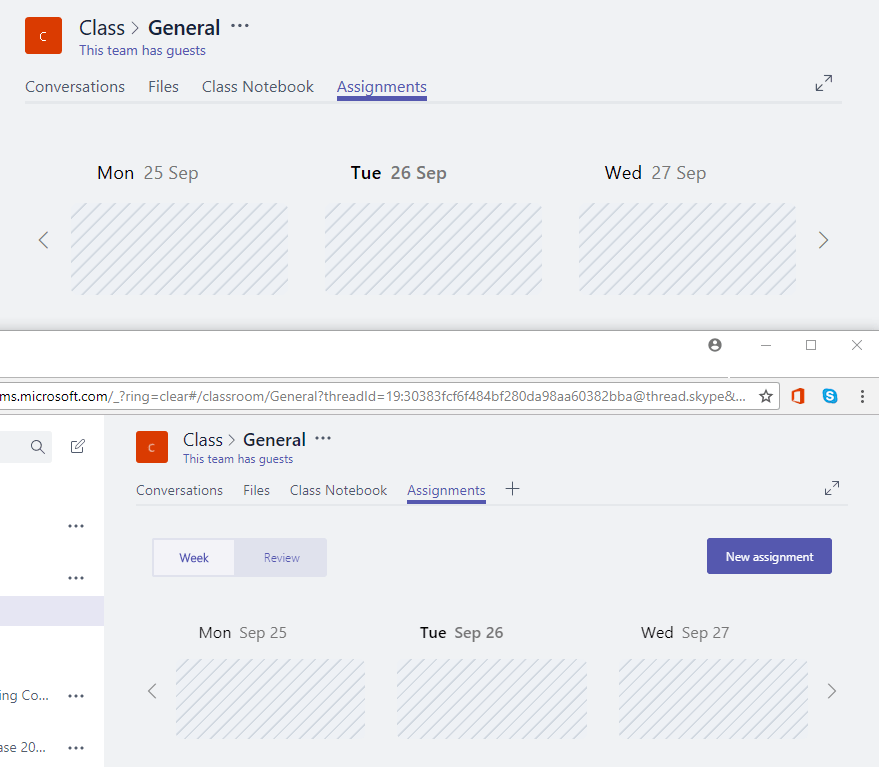The height and width of the screenshot is (767, 879).
Task: Open ellipsis menu beside General in browser view
Action: click(323, 438)
